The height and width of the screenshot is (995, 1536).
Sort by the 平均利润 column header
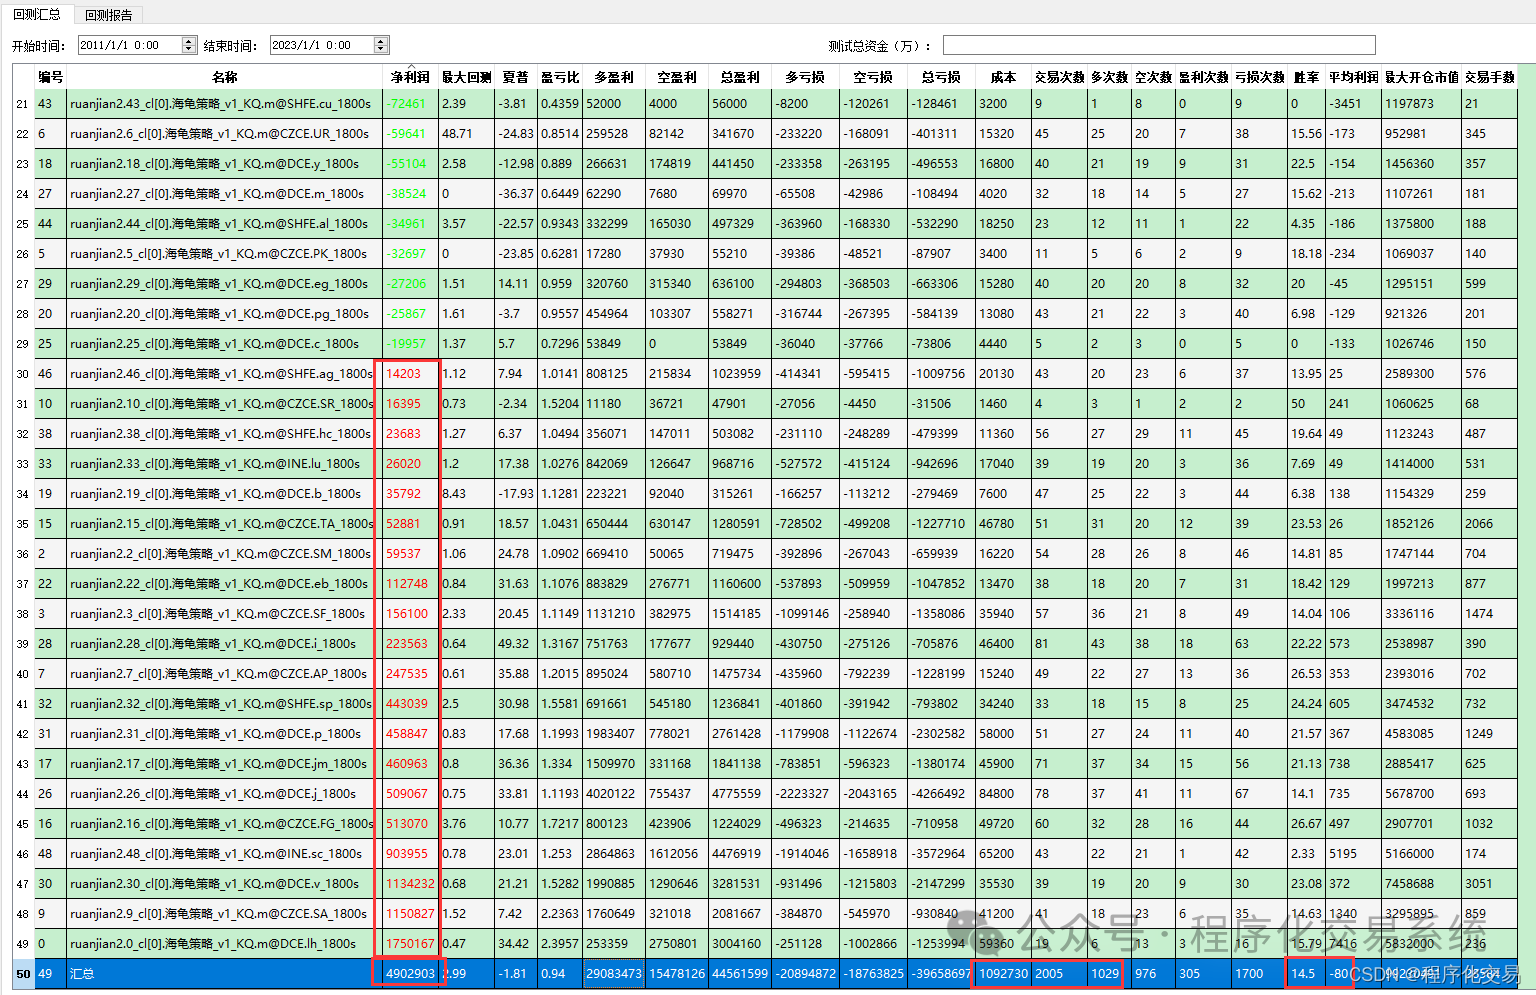1354,77
